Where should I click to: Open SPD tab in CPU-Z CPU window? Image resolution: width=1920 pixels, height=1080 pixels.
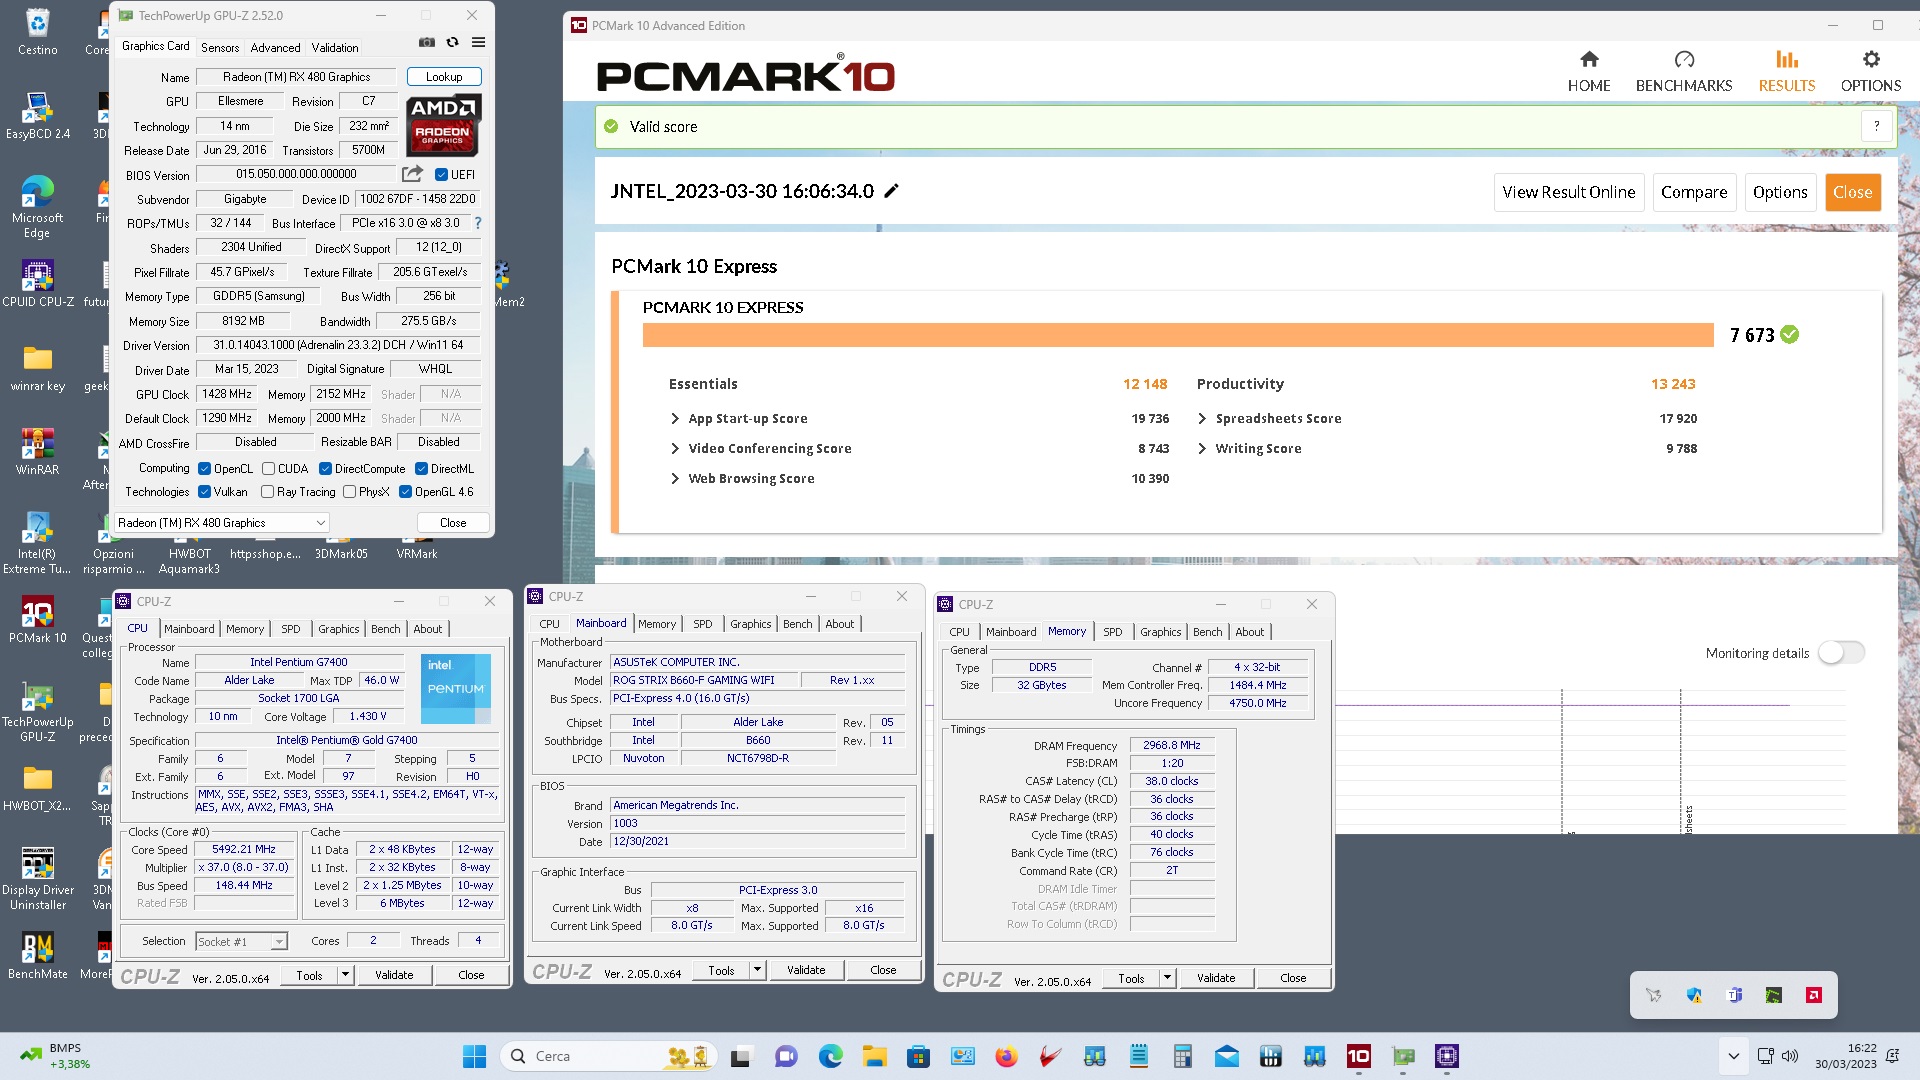coord(290,629)
